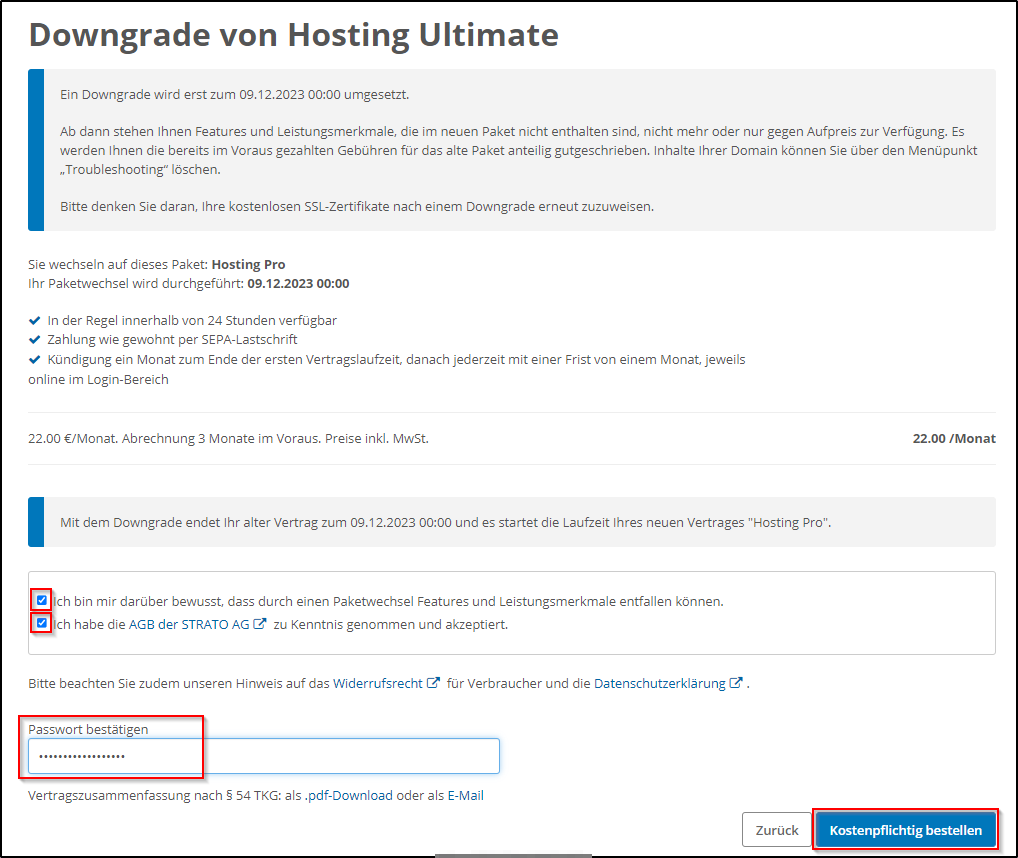Image resolution: width=1018 pixels, height=858 pixels.
Task: Focus the Passwort bestätigen field
Action: point(263,756)
